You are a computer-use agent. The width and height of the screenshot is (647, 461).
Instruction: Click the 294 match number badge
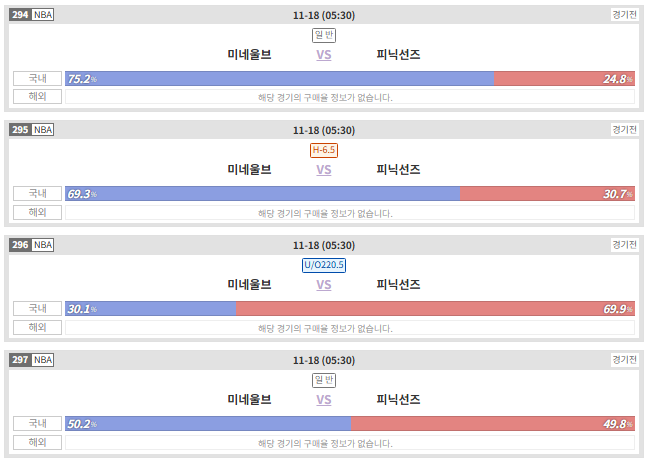tap(20, 15)
